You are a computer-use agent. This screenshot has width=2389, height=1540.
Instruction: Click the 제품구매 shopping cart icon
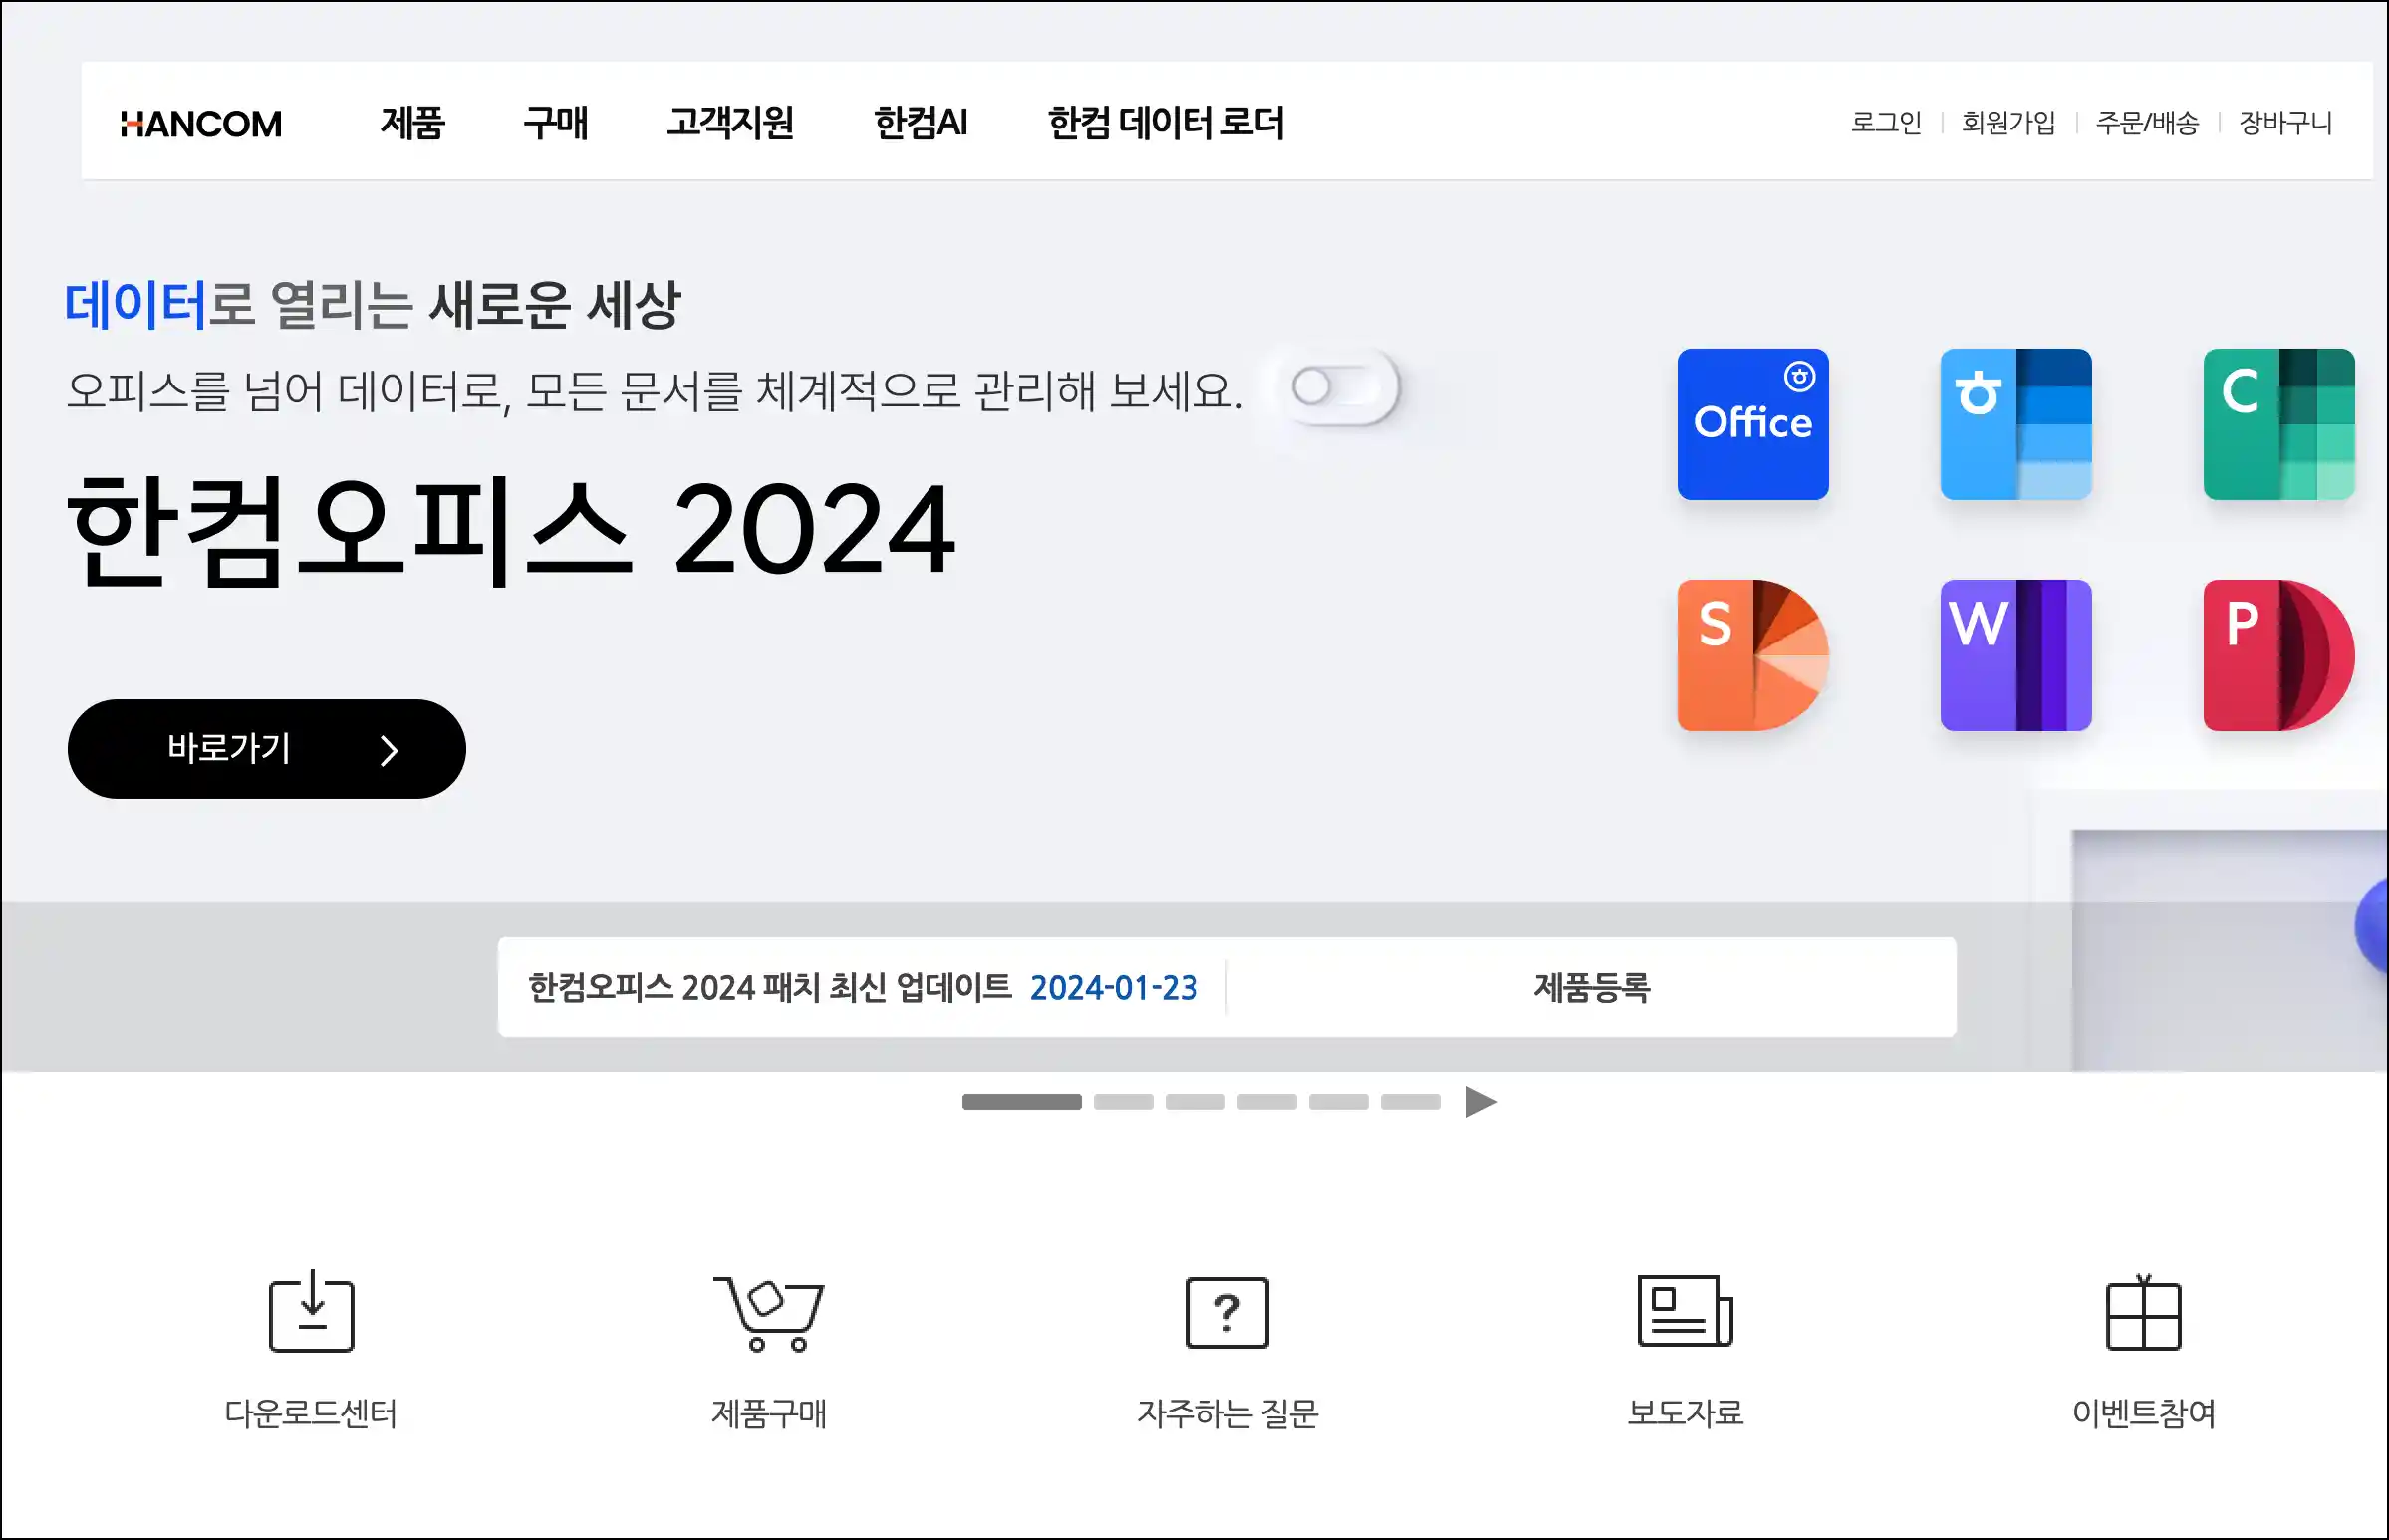(769, 1313)
